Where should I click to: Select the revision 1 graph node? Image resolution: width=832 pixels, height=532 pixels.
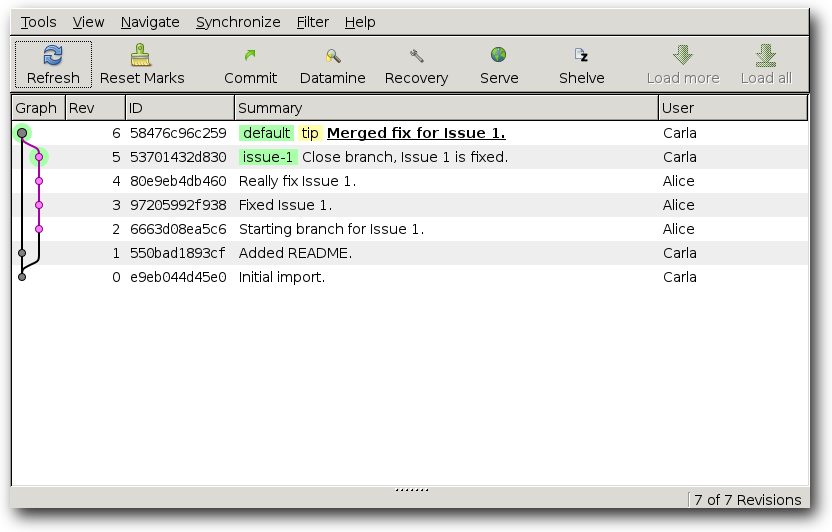[x=22, y=253]
